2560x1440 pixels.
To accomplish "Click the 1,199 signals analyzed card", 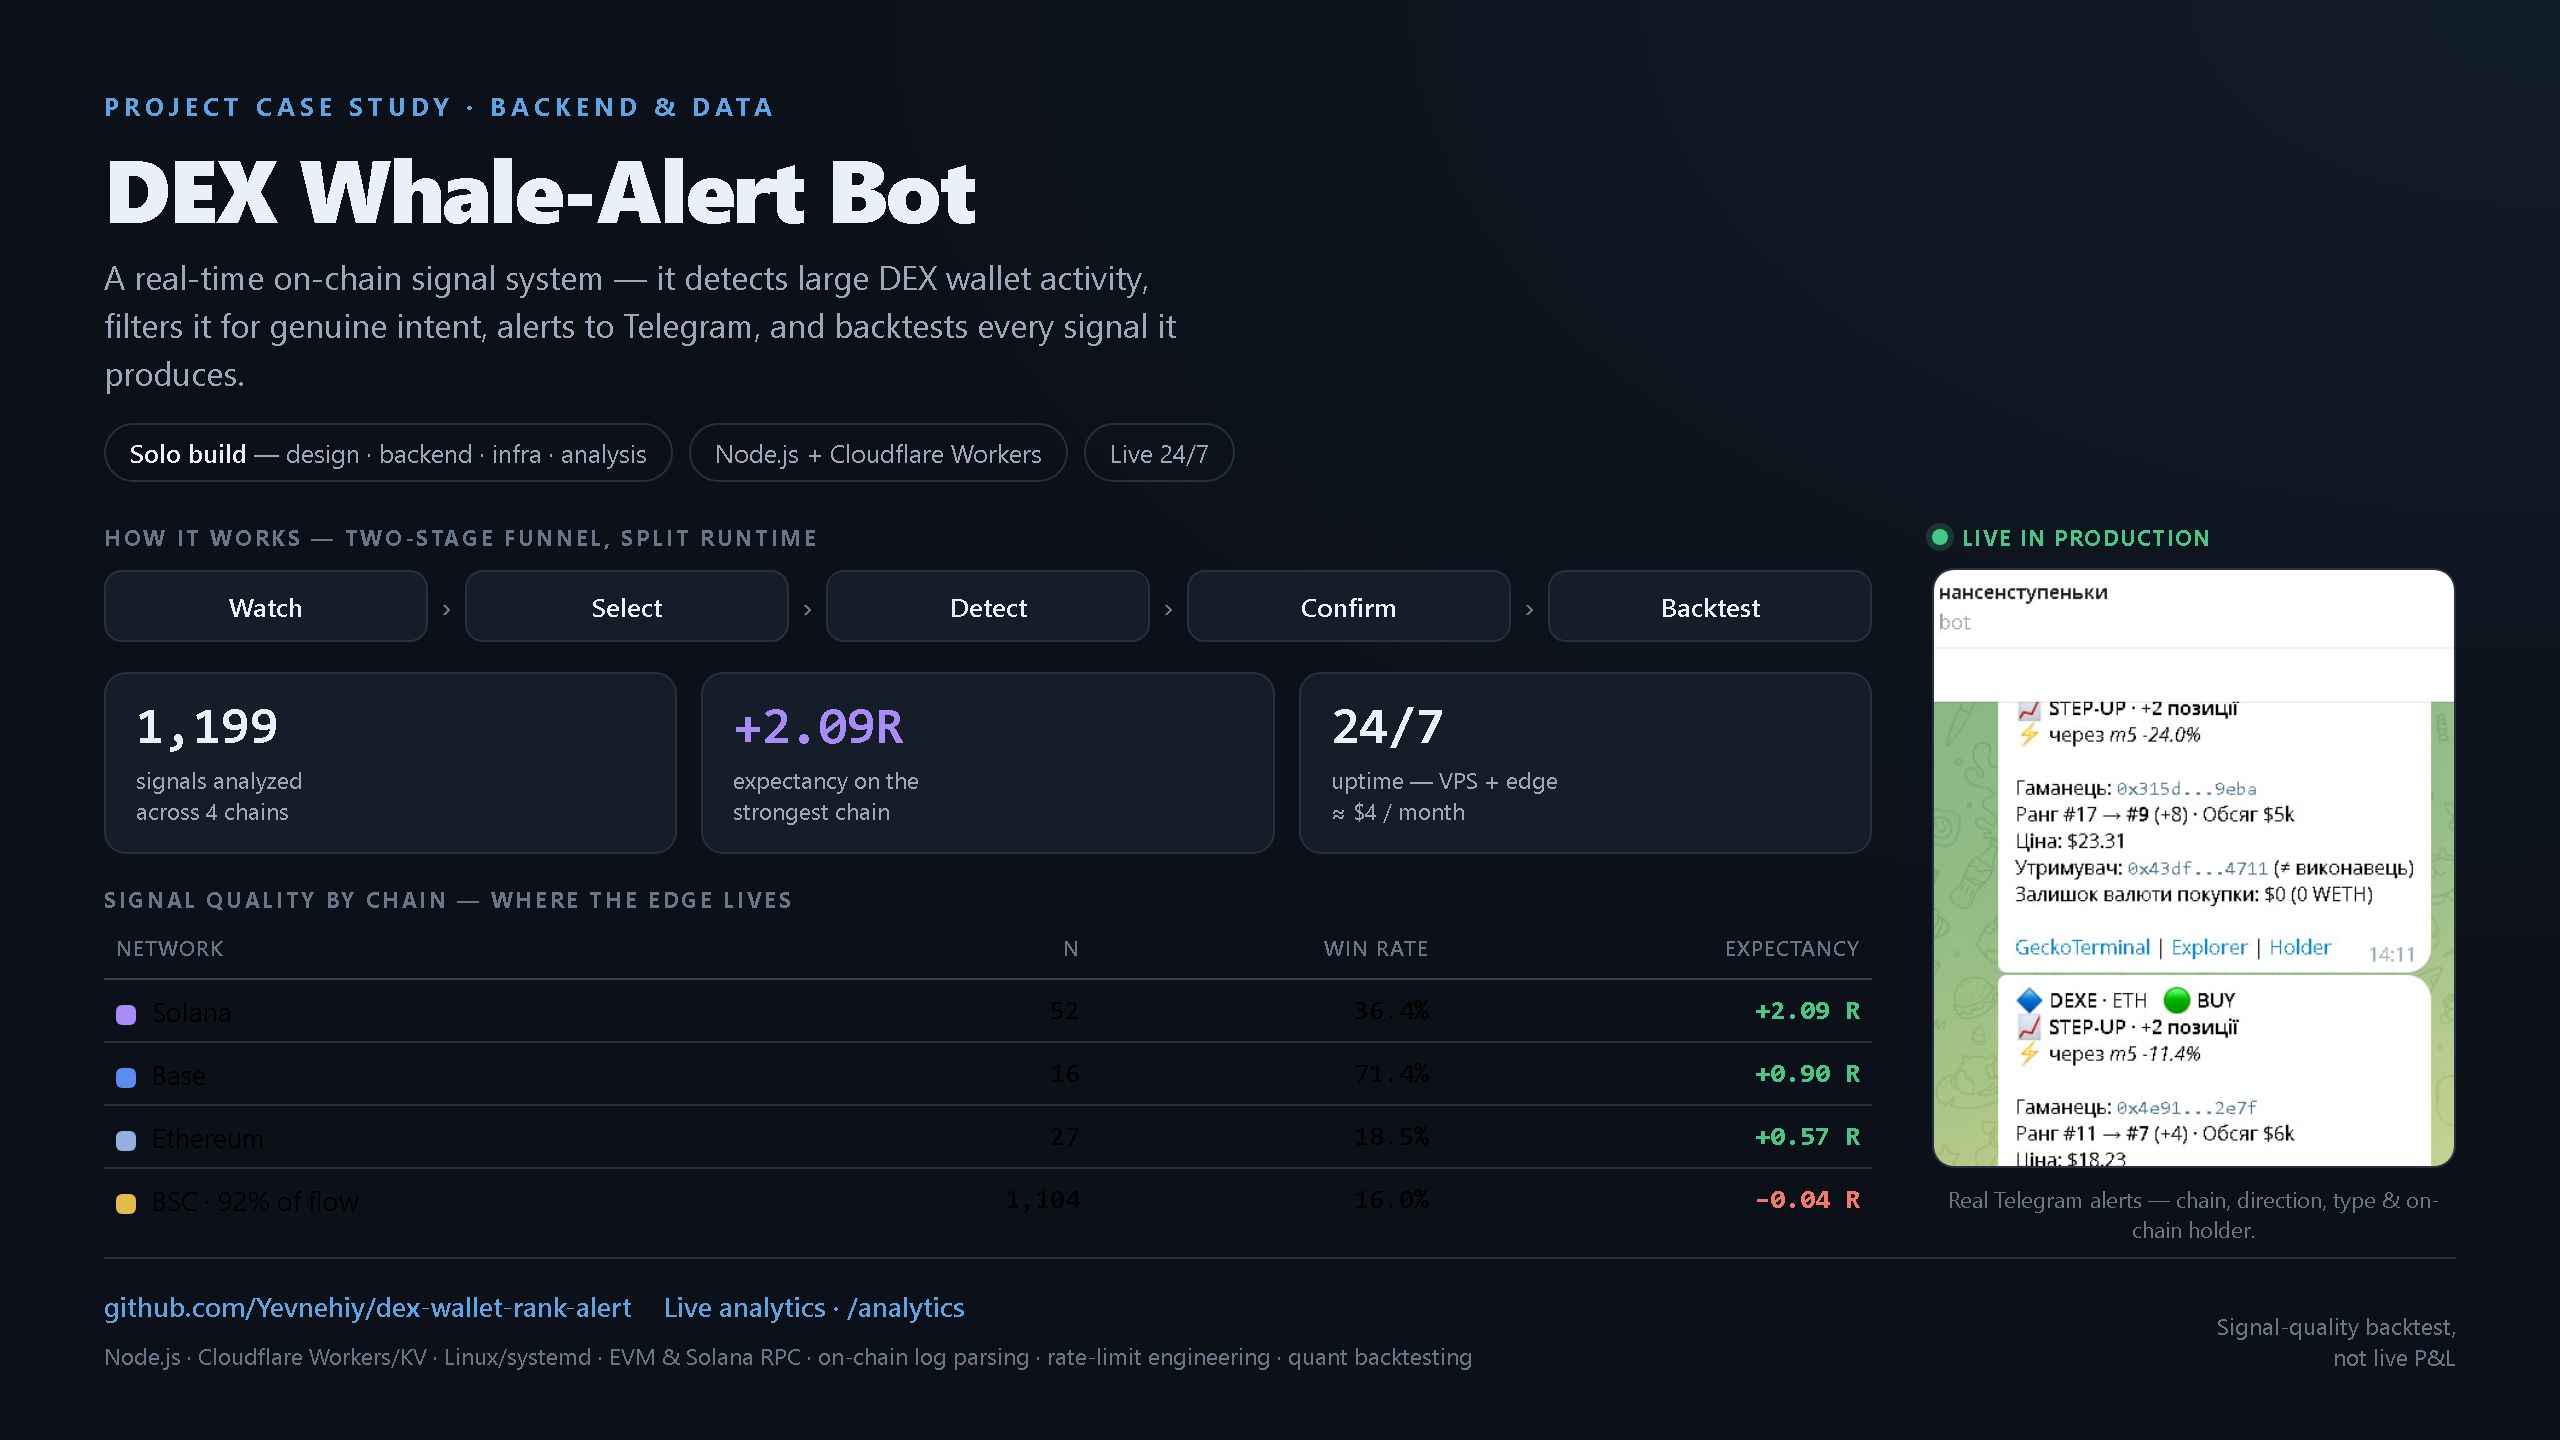I will click(x=390, y=763).
